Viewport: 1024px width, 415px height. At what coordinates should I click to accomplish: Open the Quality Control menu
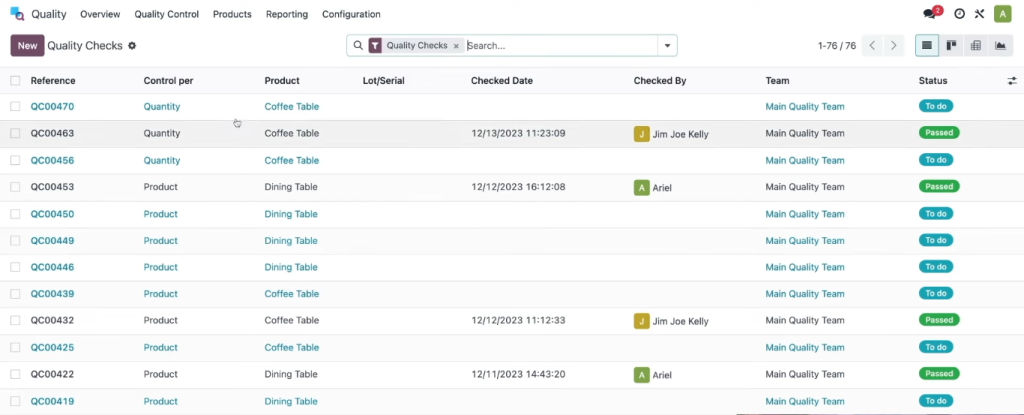(167, 14)
